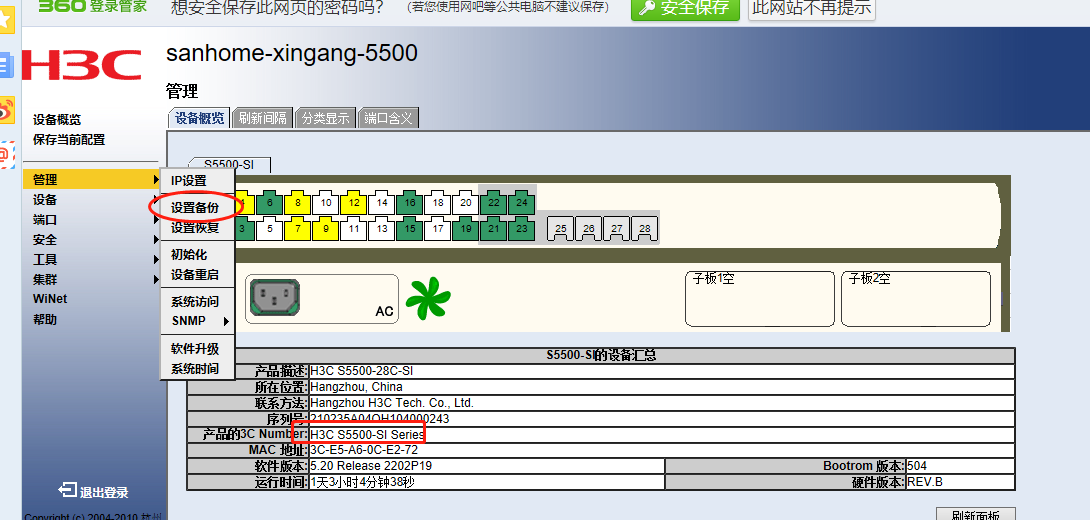The height and width of the screenshot is (520, 1090).
Task: Expand the 管理 menu arrow
Action: [x=156, y=180]
